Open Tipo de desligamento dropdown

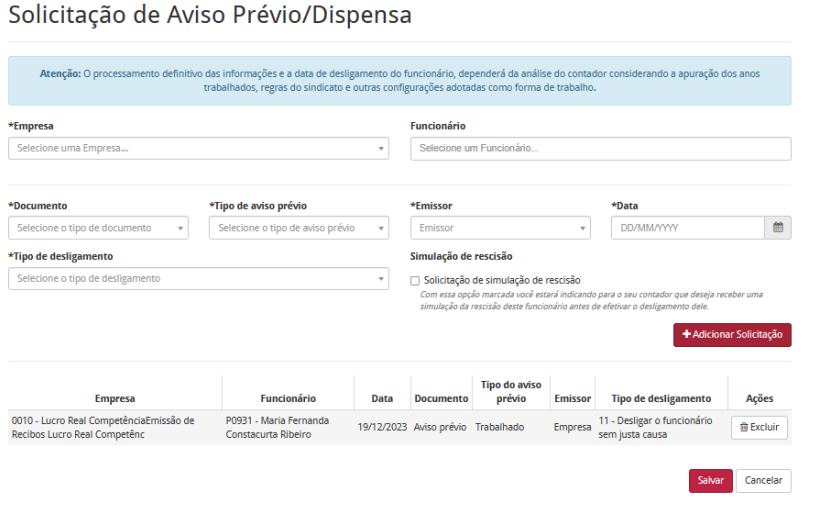click(x=198, y=278)
